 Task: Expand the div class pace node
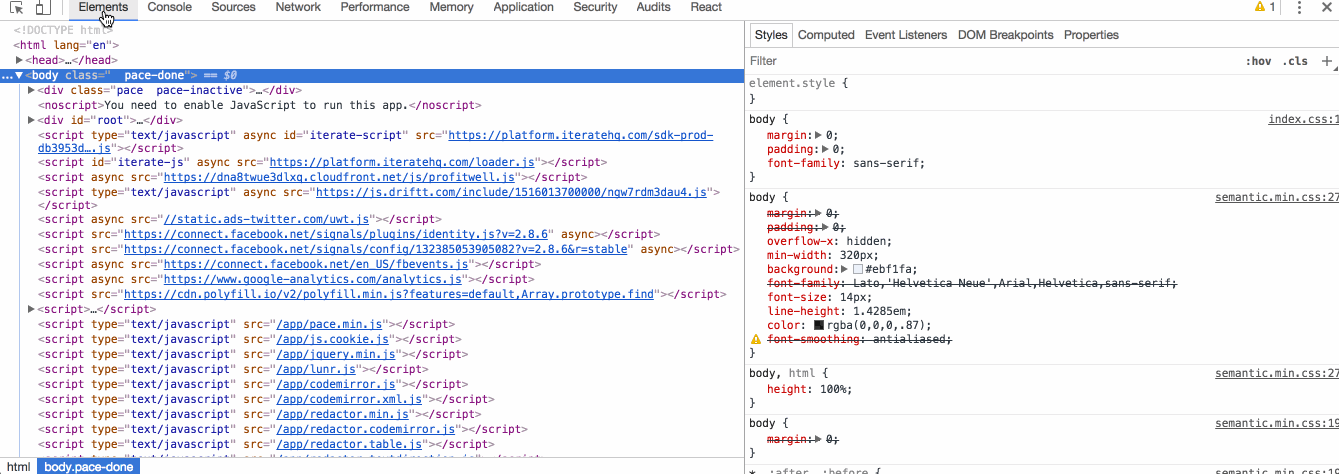[x=32, y=90]
